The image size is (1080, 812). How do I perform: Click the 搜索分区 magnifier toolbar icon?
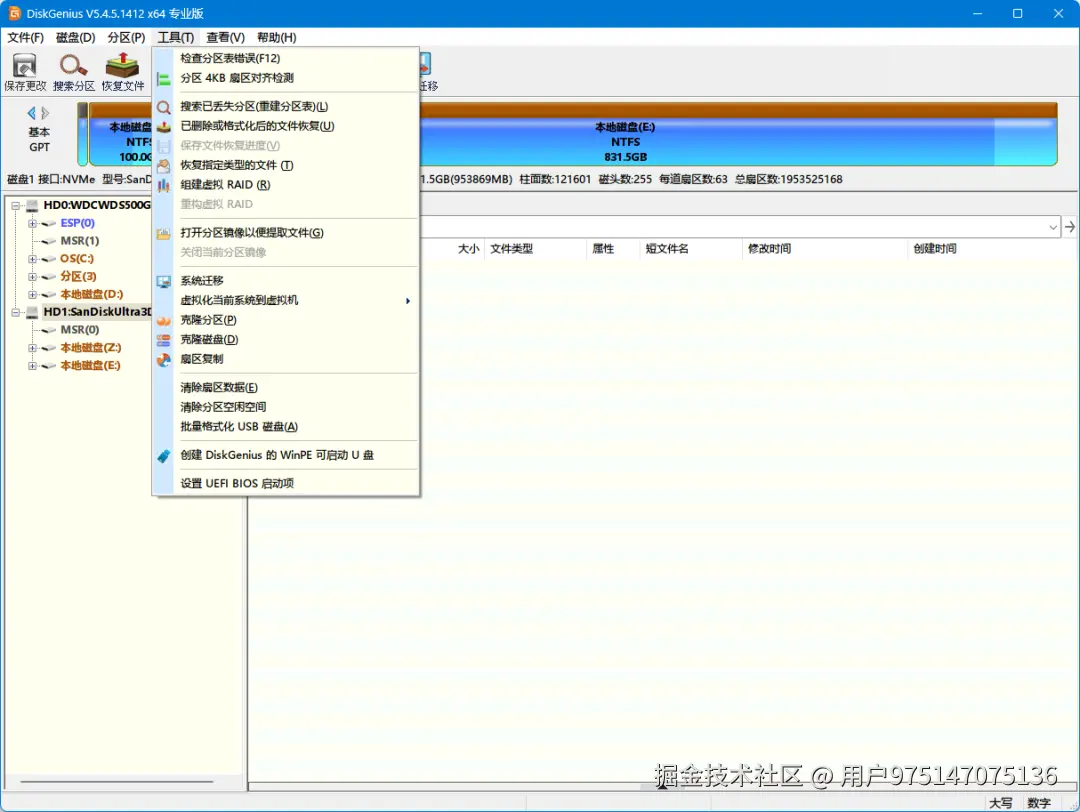pos(73,65)
